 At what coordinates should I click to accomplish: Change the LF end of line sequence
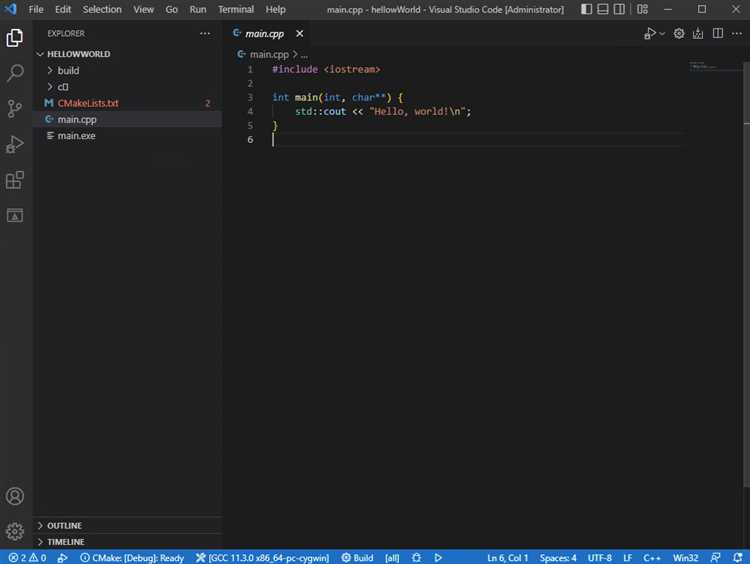[x=628, y=557]
